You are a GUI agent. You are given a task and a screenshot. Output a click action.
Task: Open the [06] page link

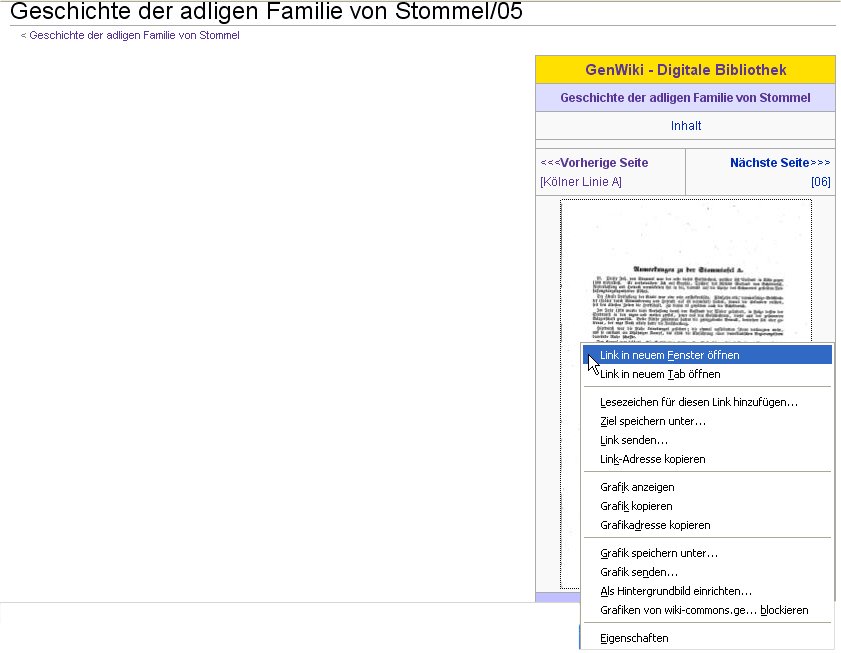820,181
